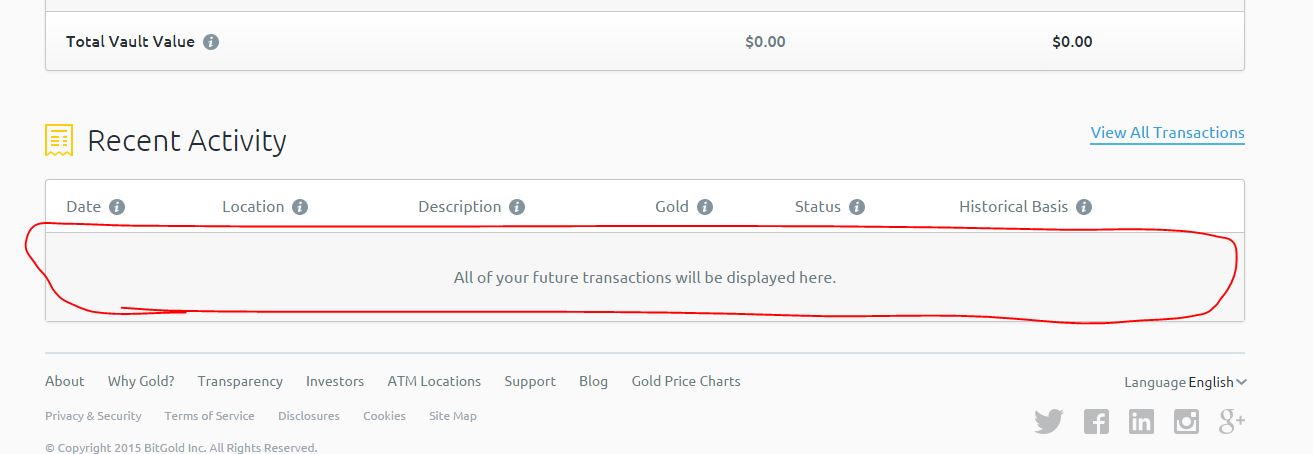
Task: Open the LinkedIn social icon
Action: 1141,422
